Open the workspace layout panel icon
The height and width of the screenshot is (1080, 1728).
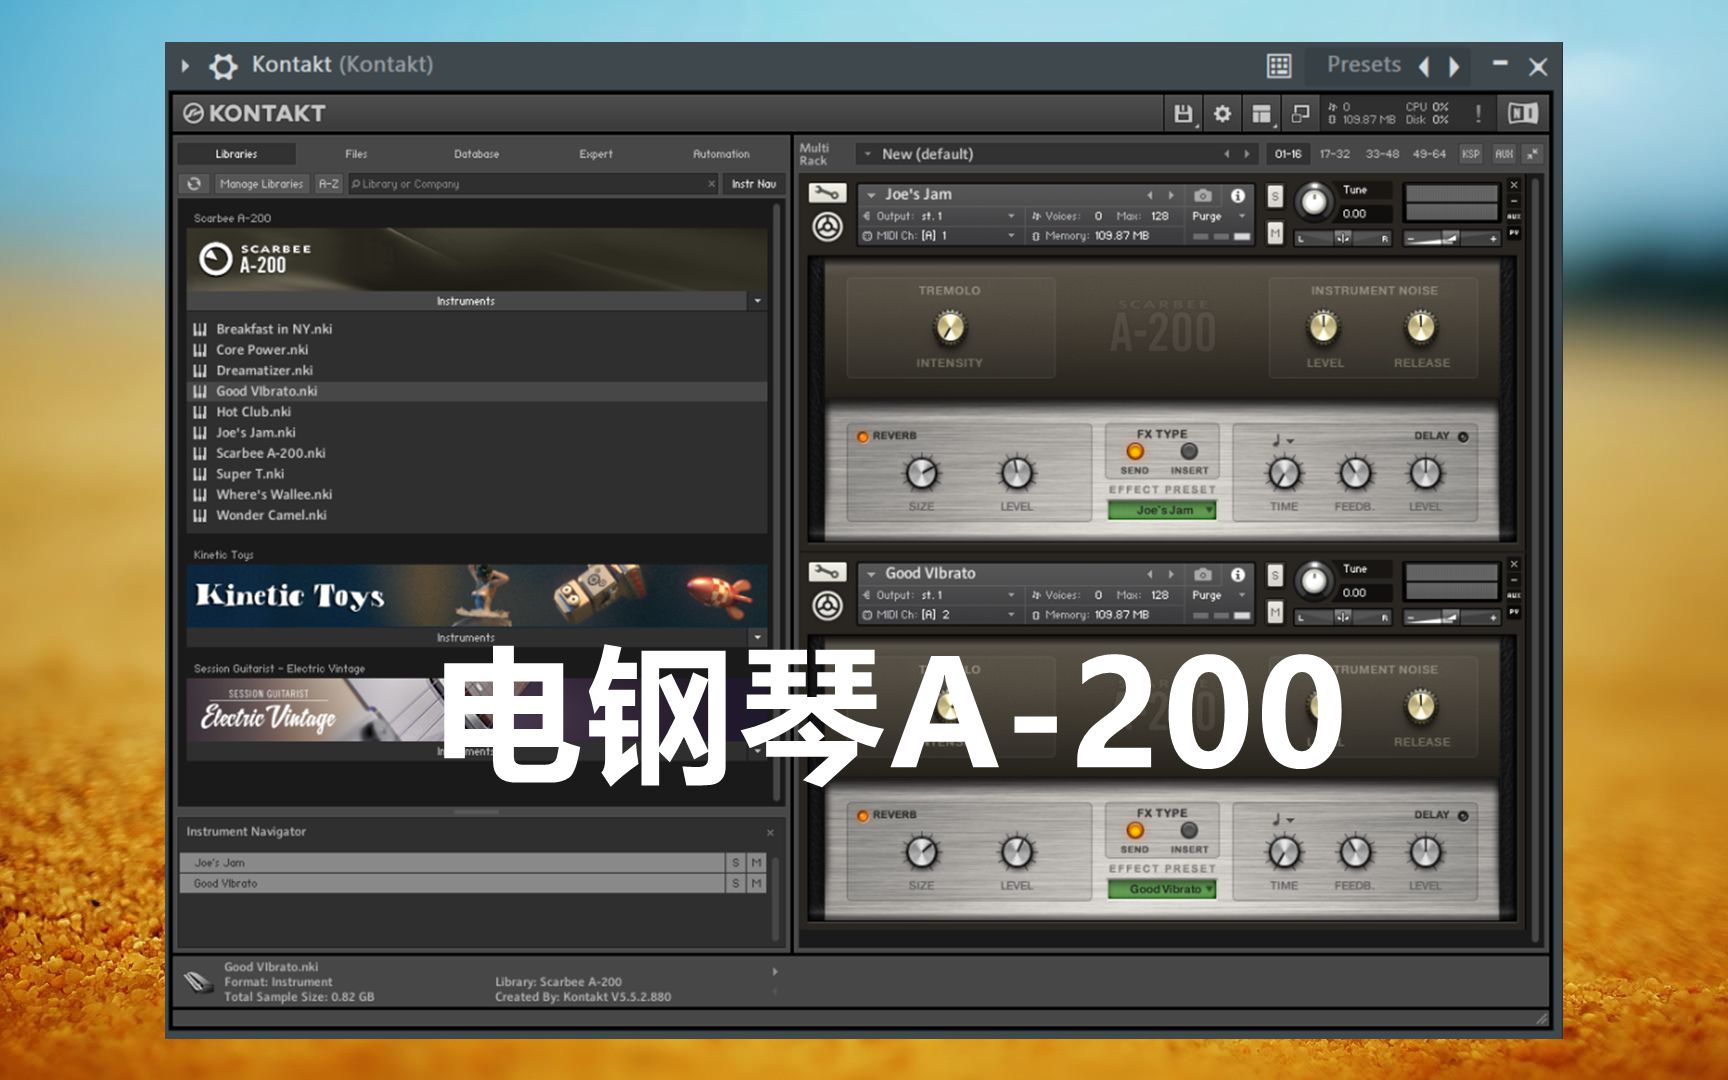(1261, 114)
